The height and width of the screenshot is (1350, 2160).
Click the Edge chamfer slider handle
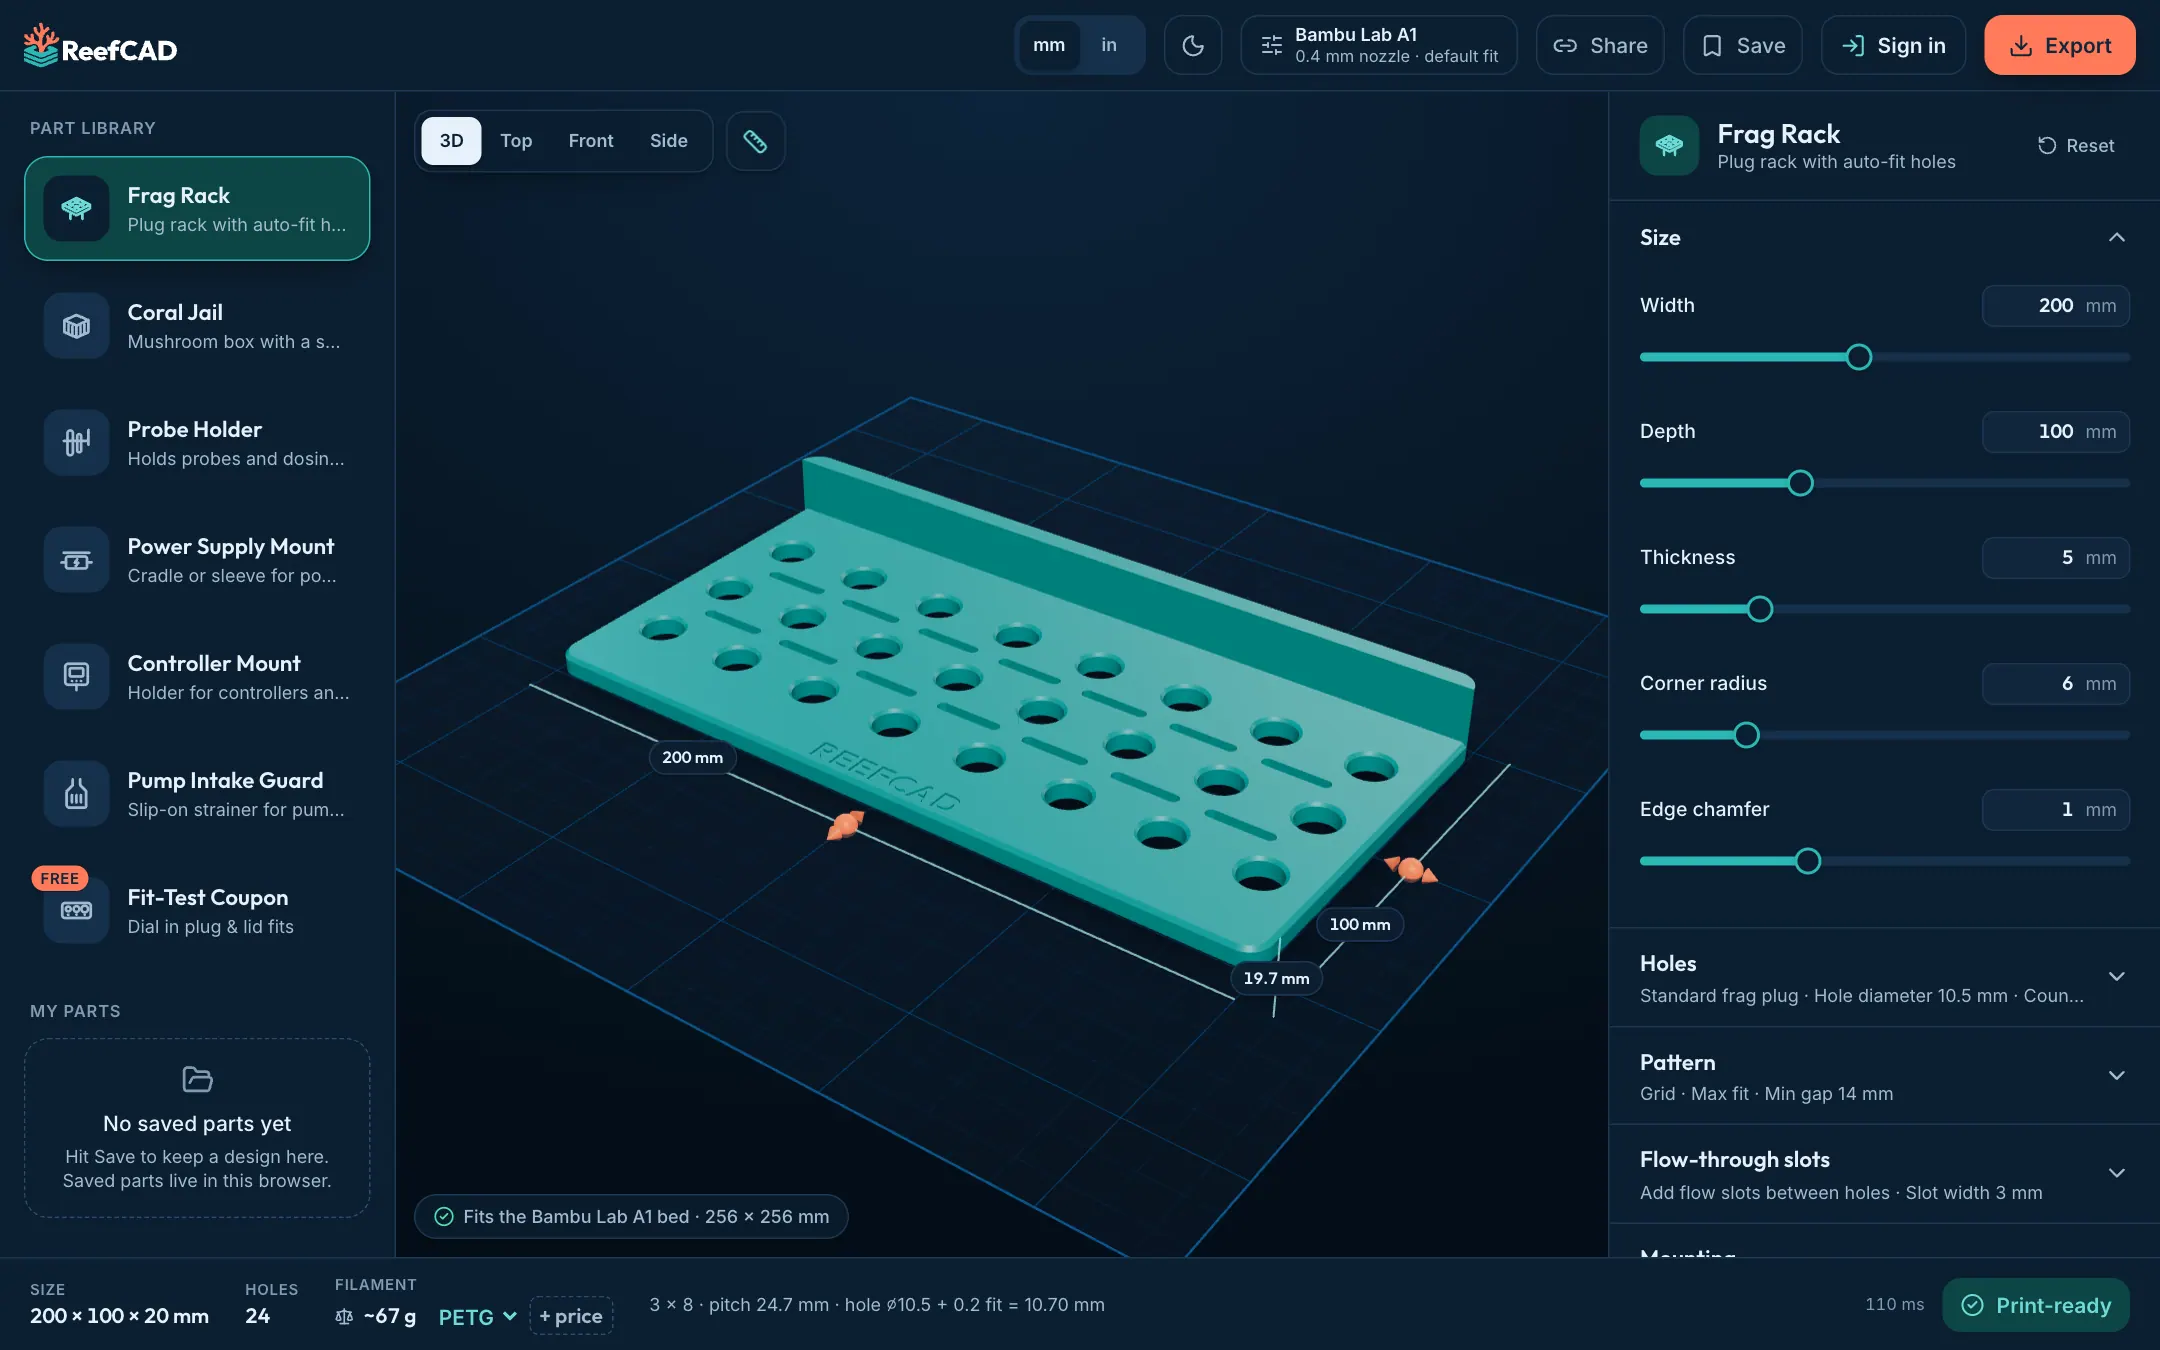(1808, 861)
